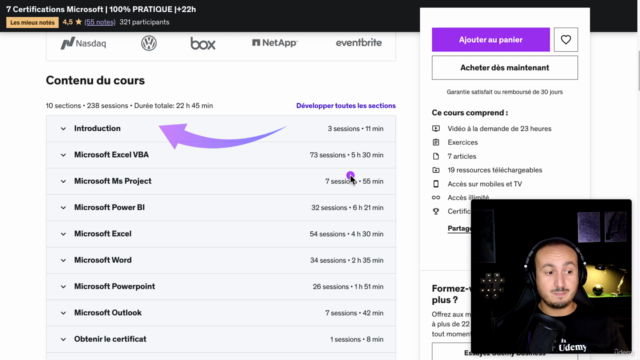
Task: Expand the Microsoft Outlook chevron
Action: 63,313
